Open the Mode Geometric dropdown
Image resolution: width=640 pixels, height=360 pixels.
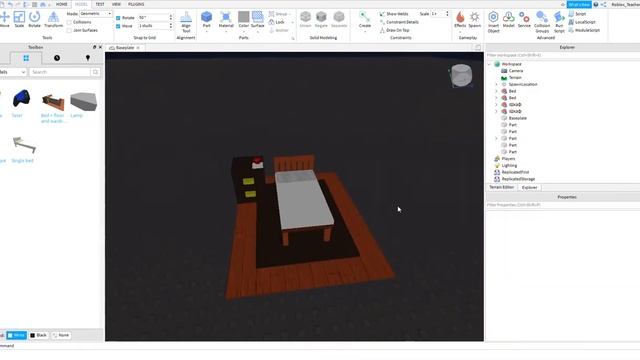click(x=96, y=13)
